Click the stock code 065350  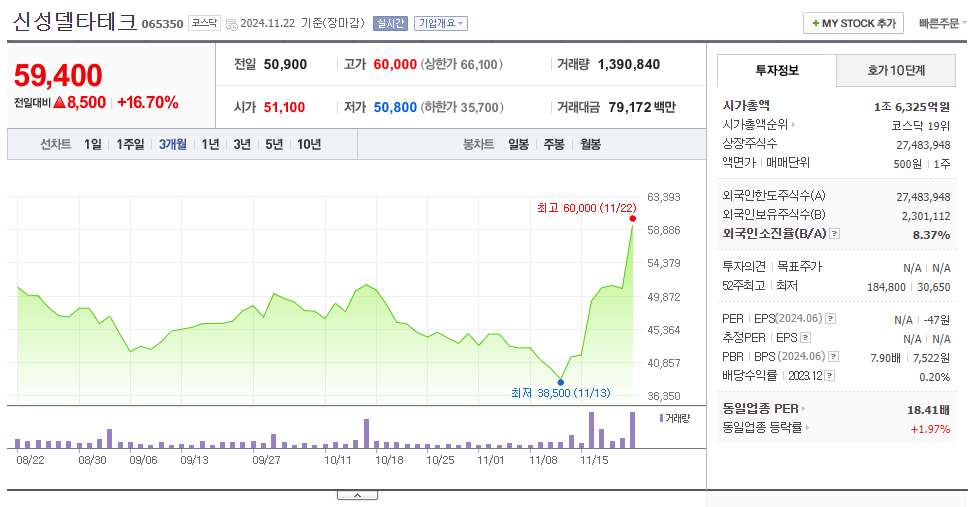click(162, 24)
